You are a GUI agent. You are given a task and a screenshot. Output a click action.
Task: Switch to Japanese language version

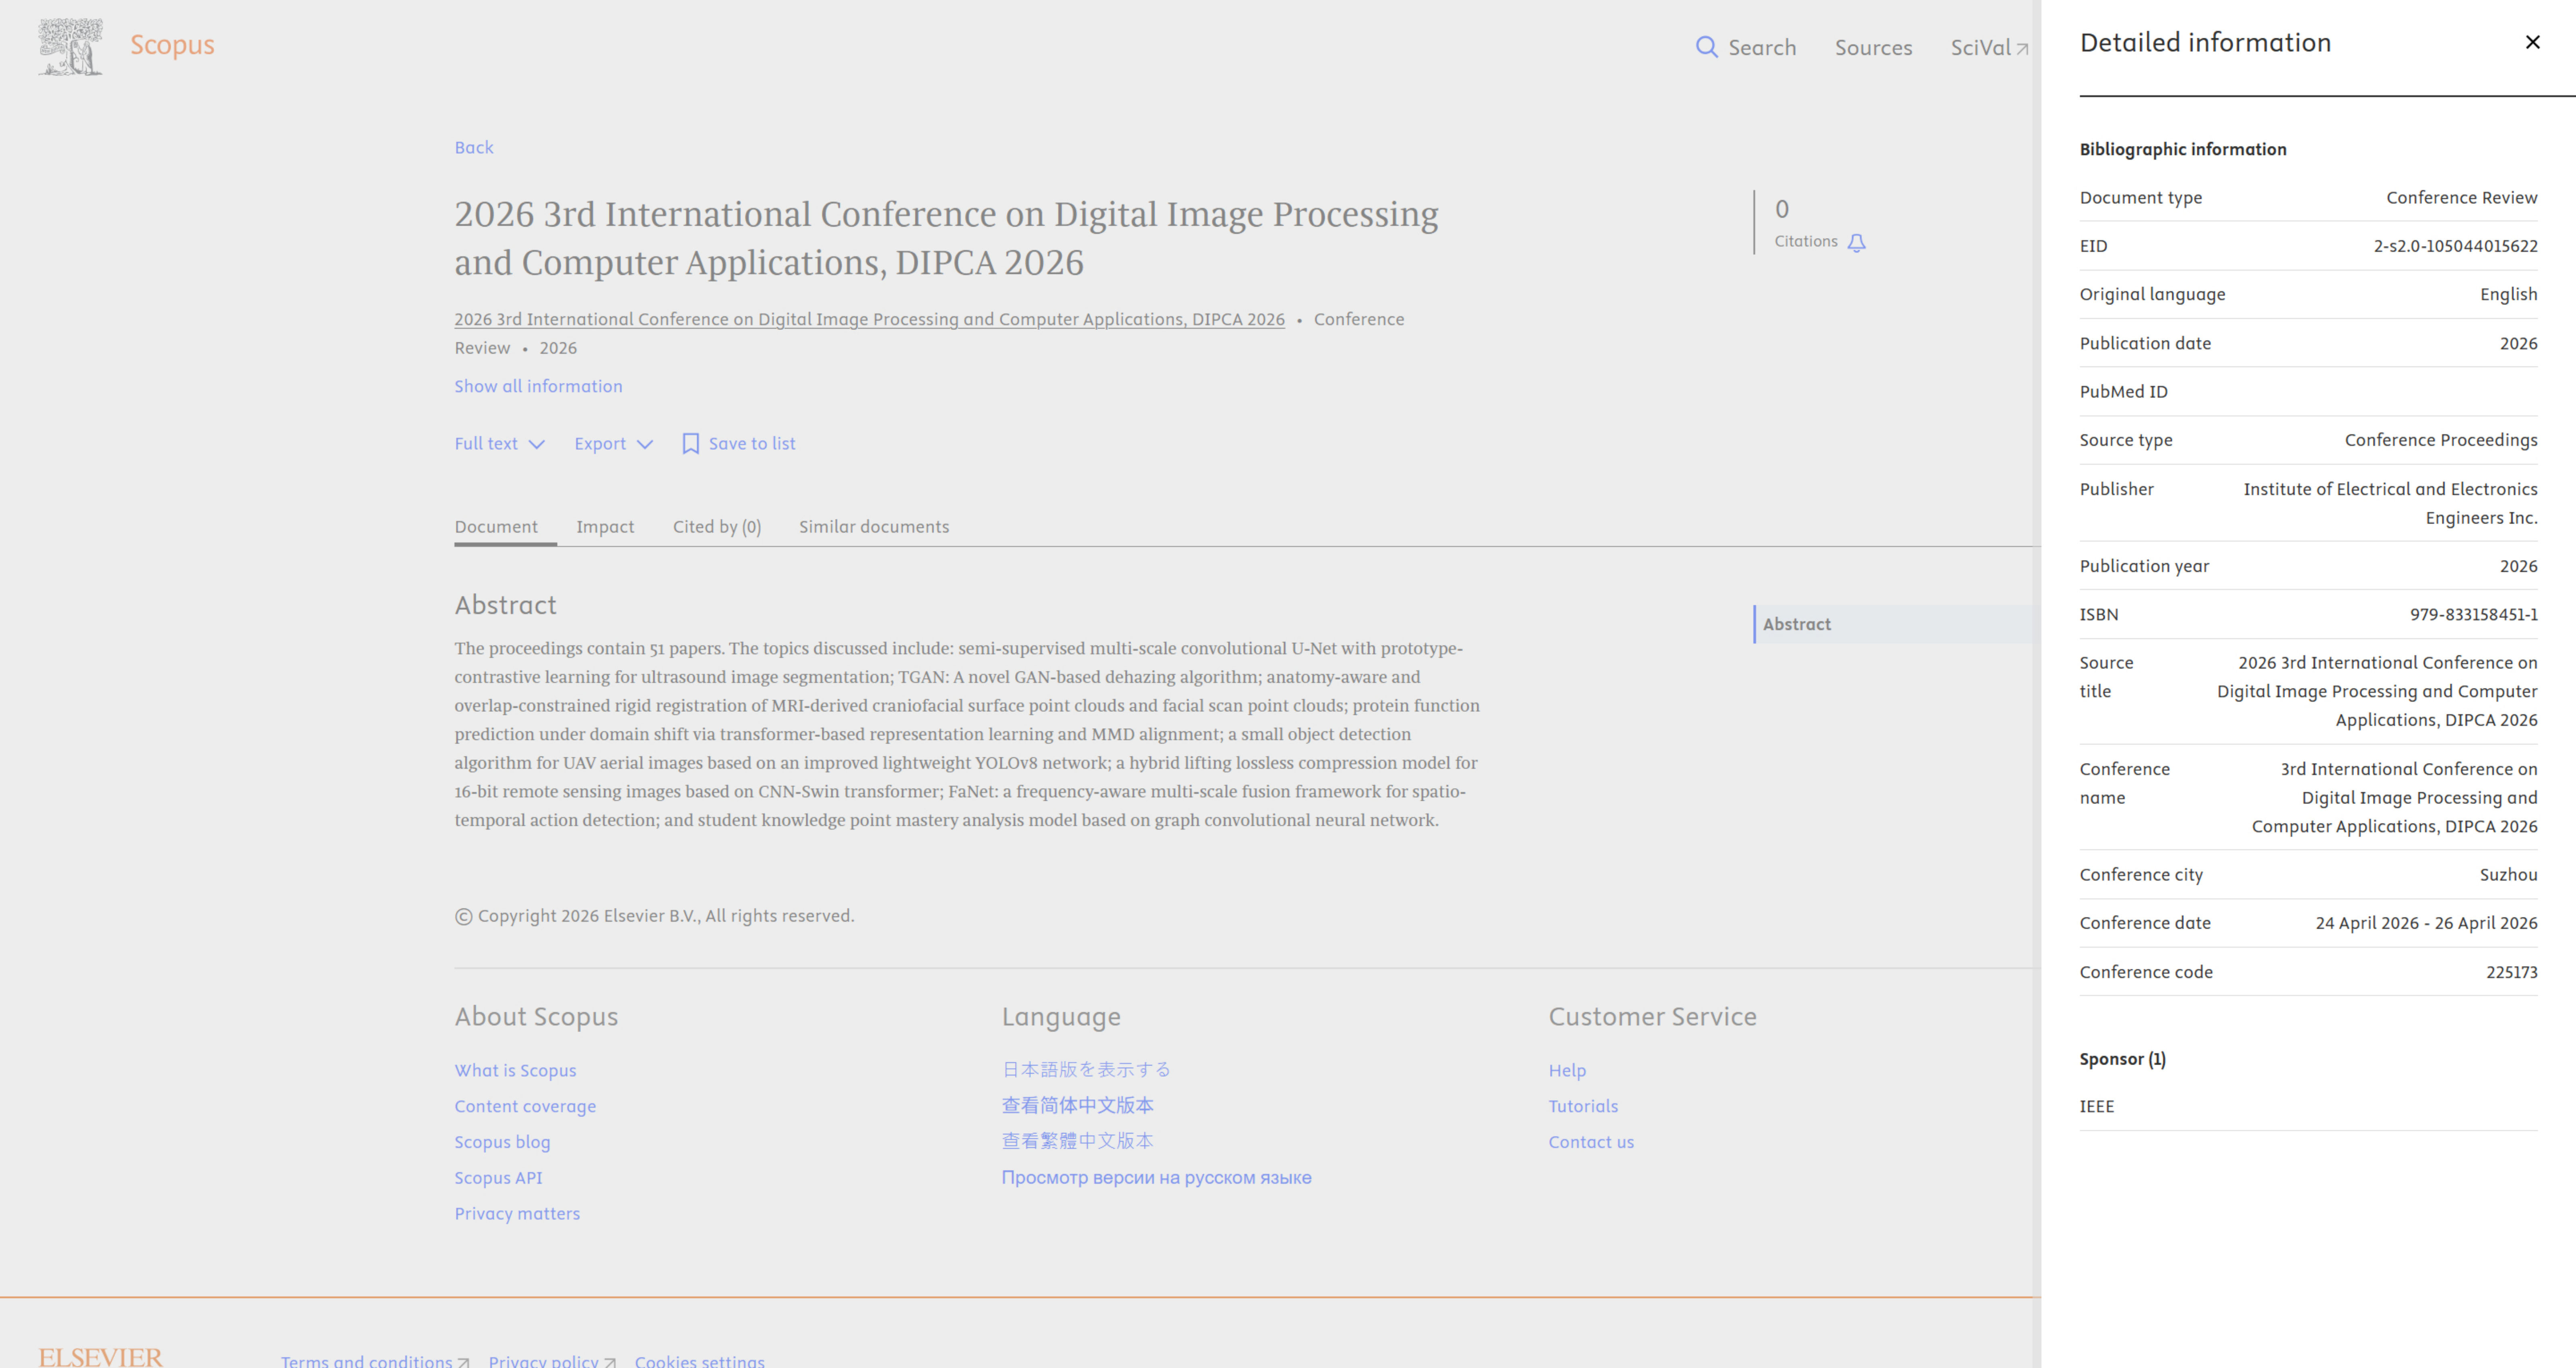[x=1086, y=1069]
